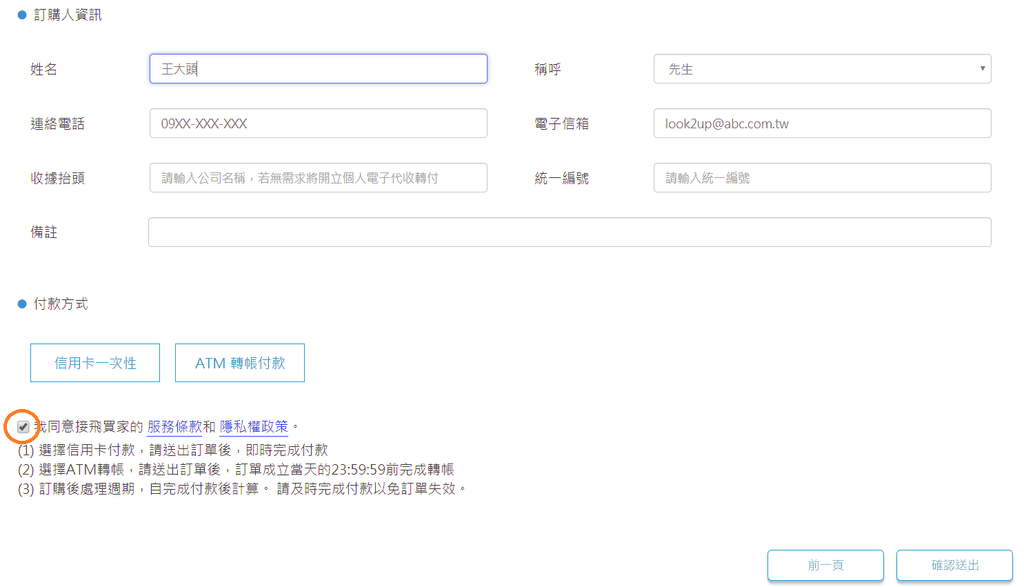Toggle the agree-to-terms checkbox
This screenshot has width=1024, height=587.
coord(23,427)
